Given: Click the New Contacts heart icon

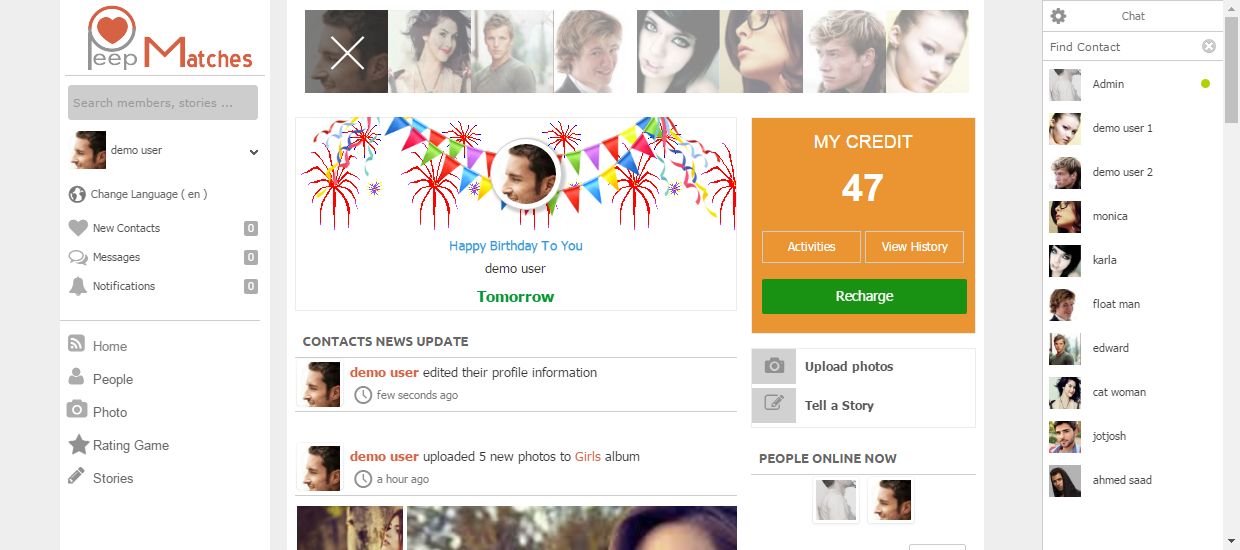Looking at the screenshot, I should [78, 228].
